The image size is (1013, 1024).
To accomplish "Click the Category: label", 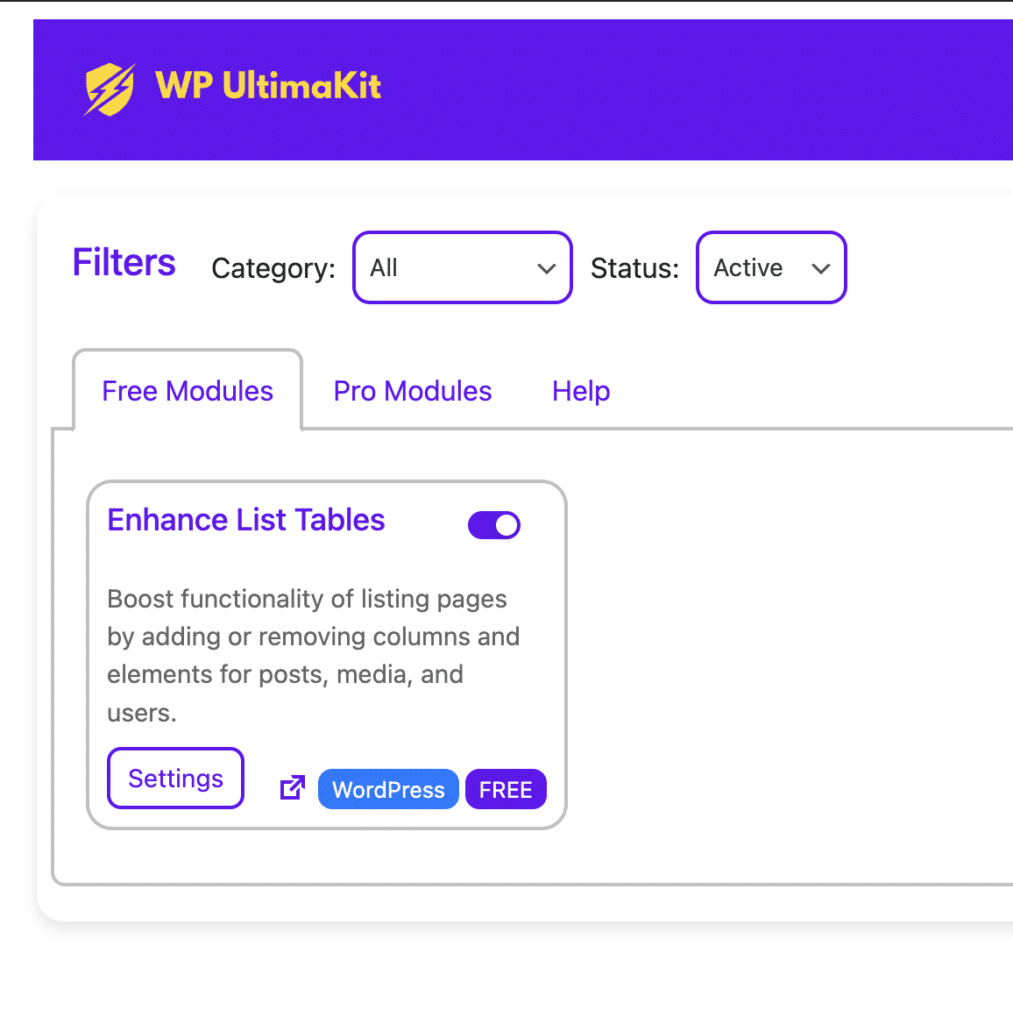I will [x=273, y=268].
